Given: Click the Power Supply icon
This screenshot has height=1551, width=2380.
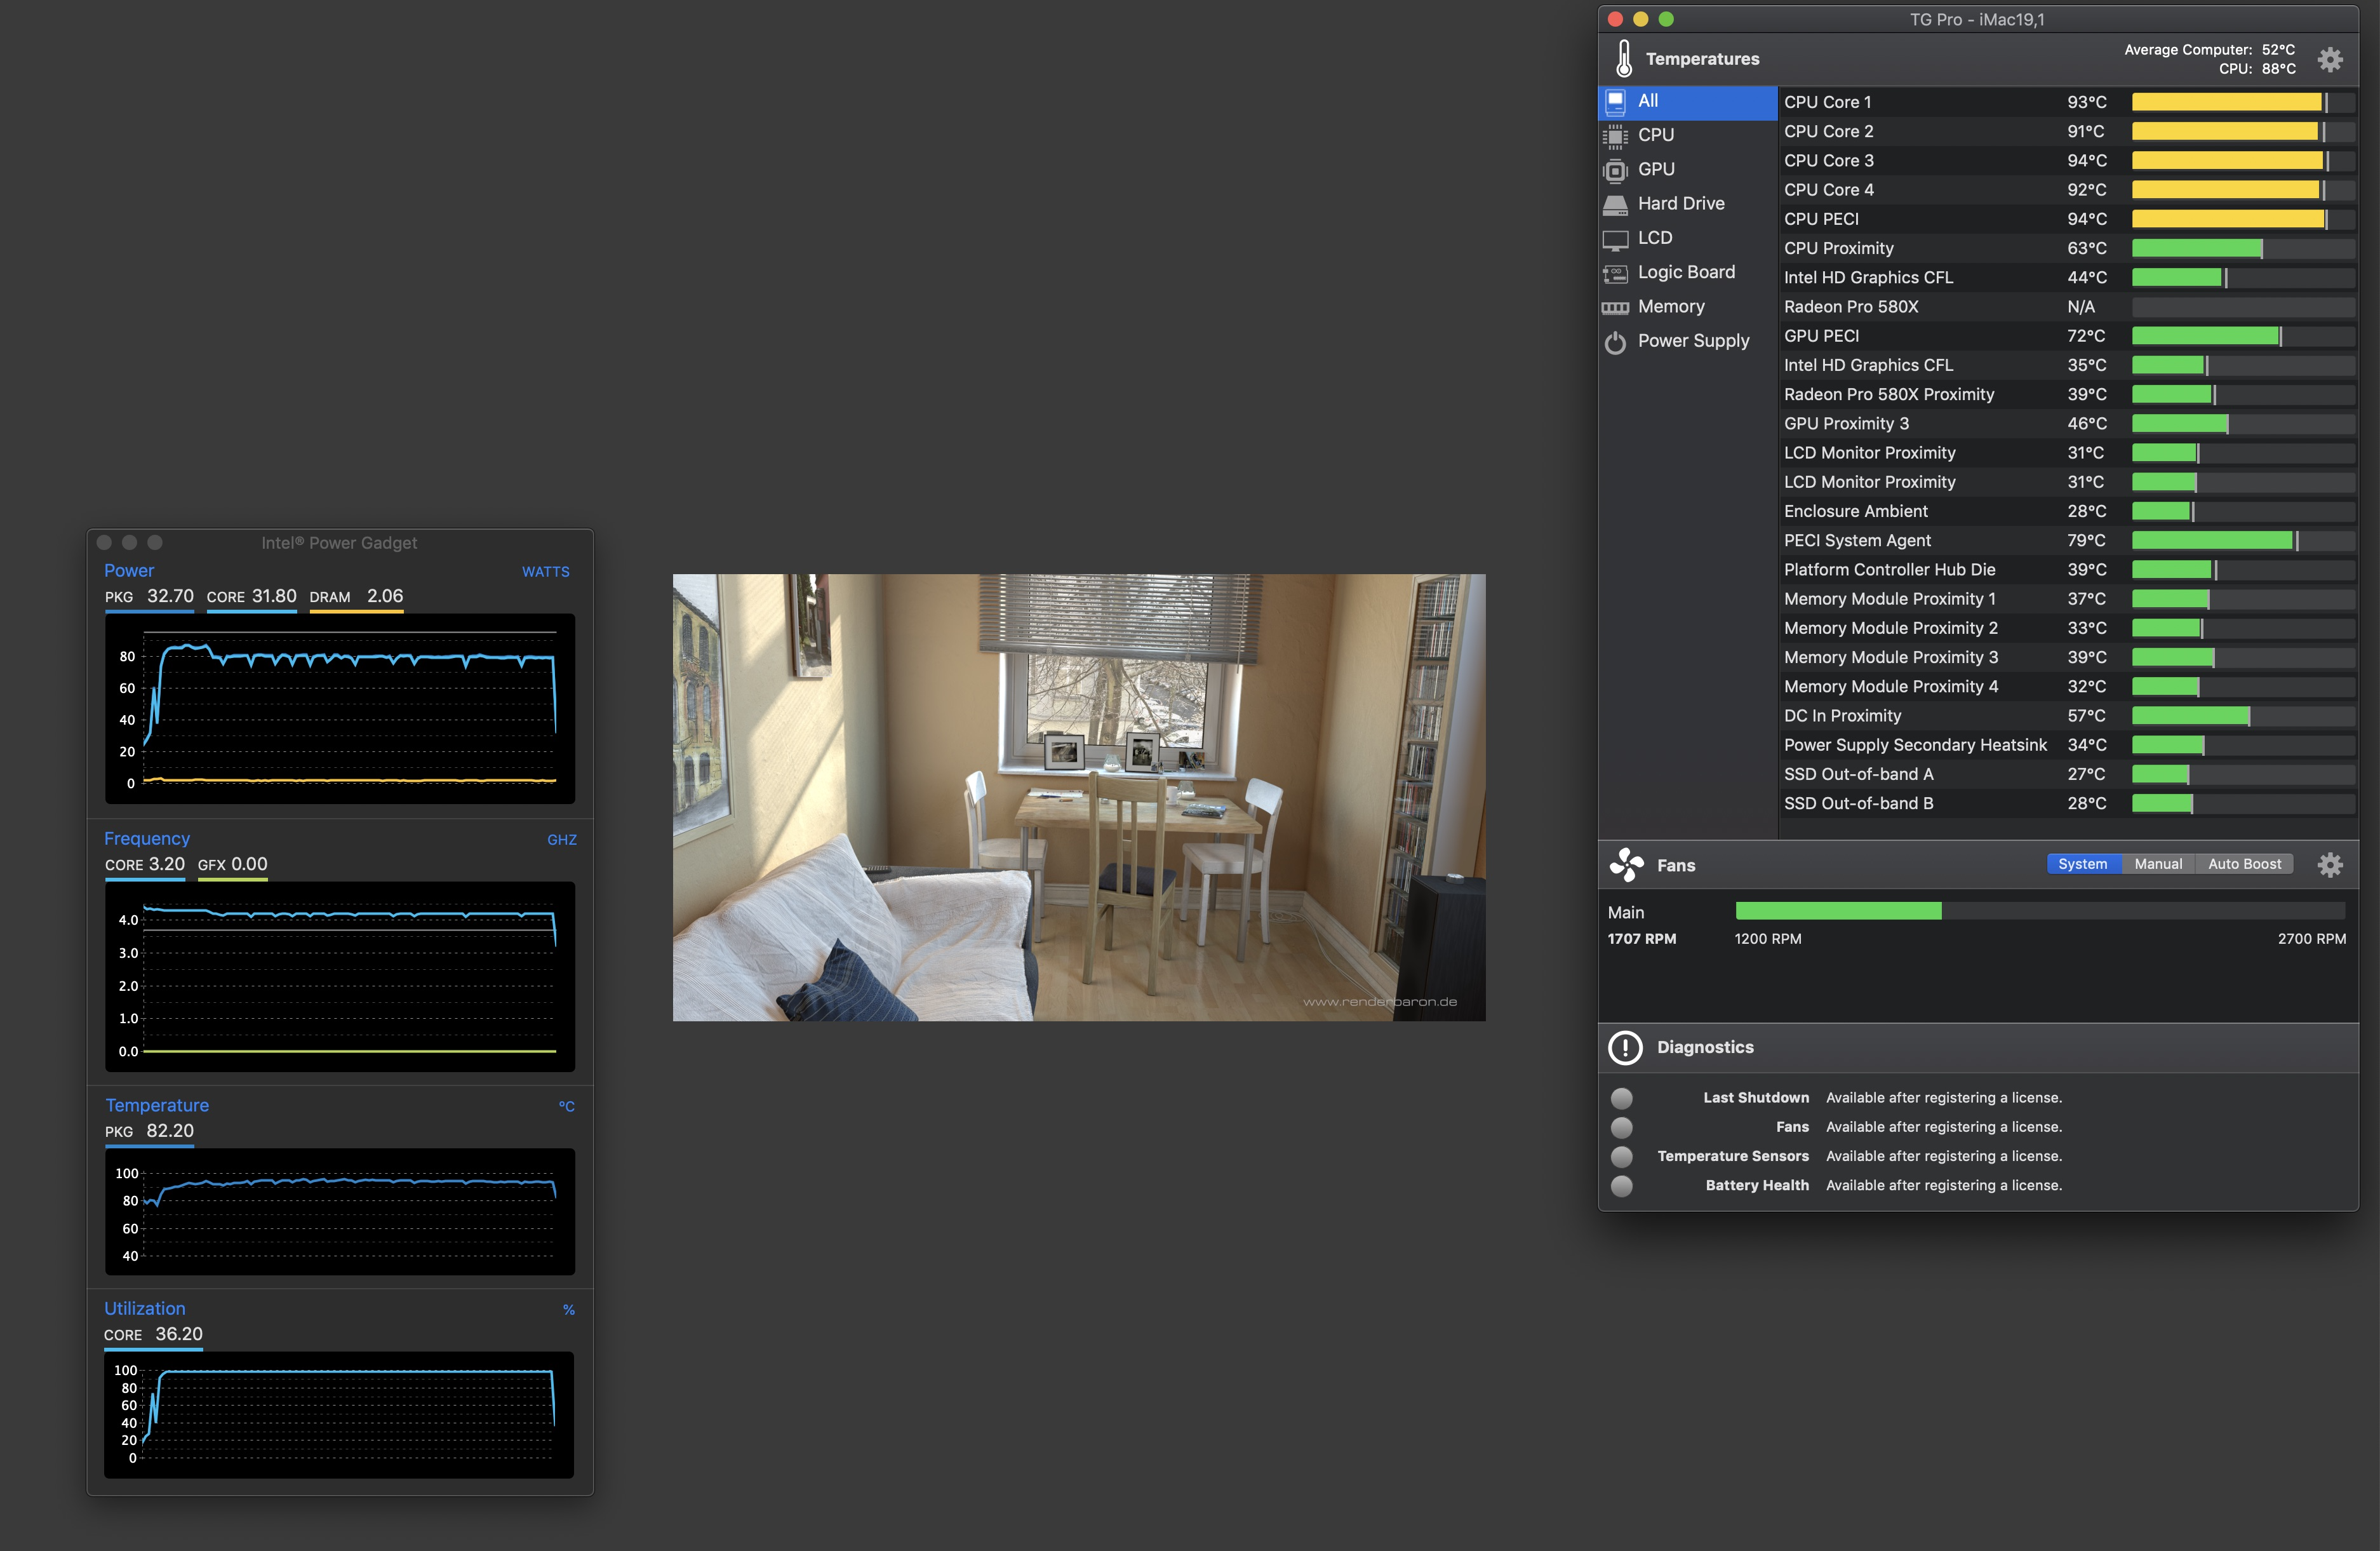Looking at the screenshot, I should pyautogui.click(x=1615, y=342).
